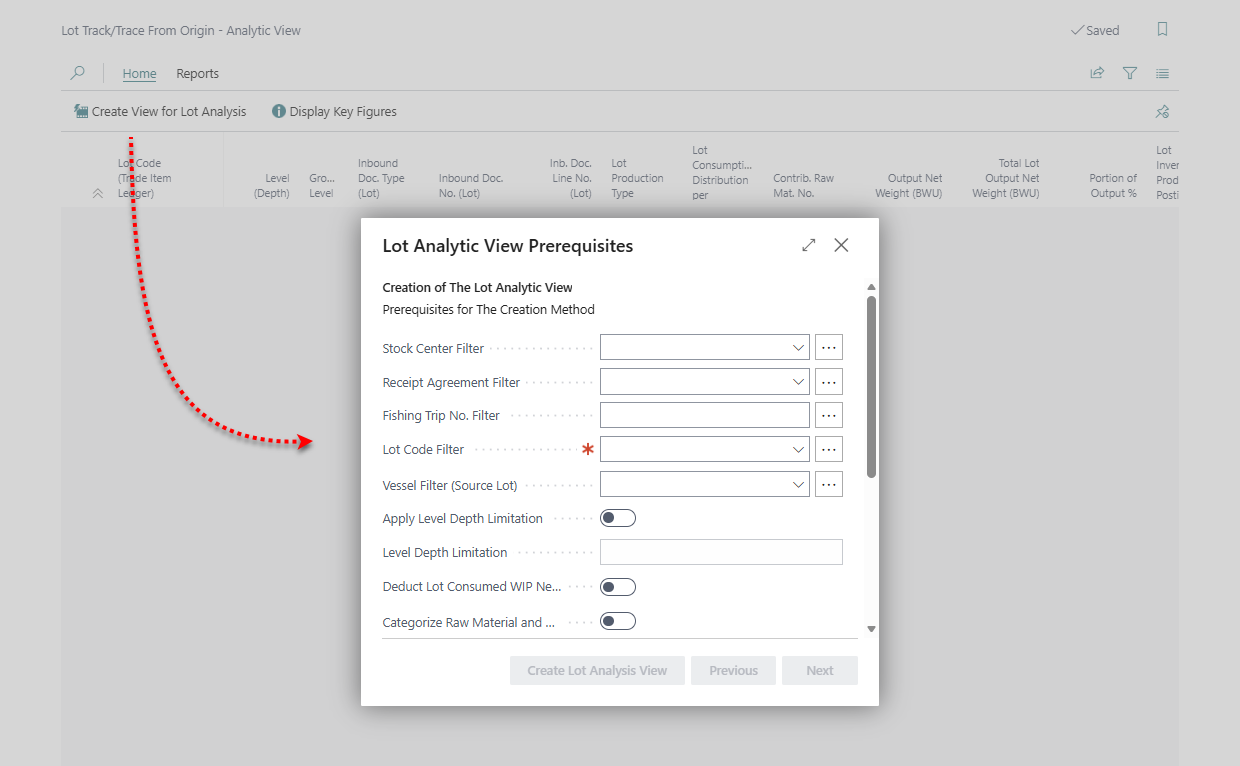The height and width of the screenshot is (766, 1240).
Task: Open Stock Center Filter lookup ellipsis
Action: coord(829,347)
